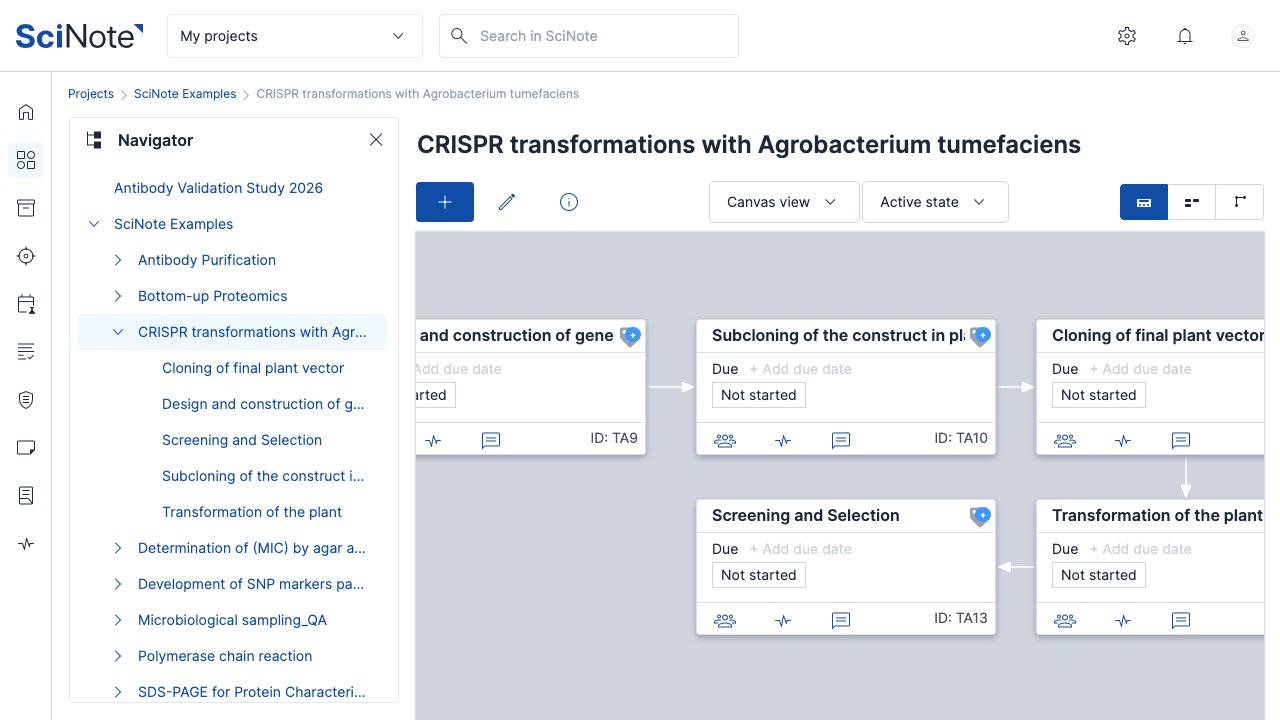The image size is (1280, 720).
Task: Click the blue plus button to add task
Action: [445, 202]
